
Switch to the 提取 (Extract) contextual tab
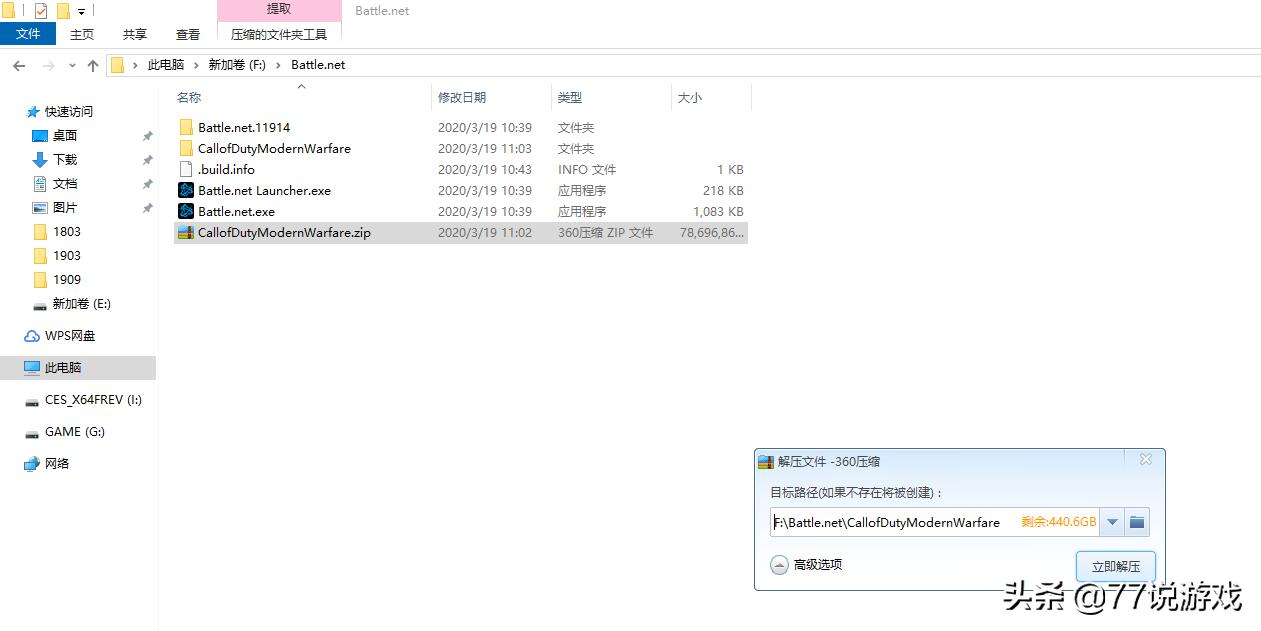pyautogui.click(x=278, y=10)
